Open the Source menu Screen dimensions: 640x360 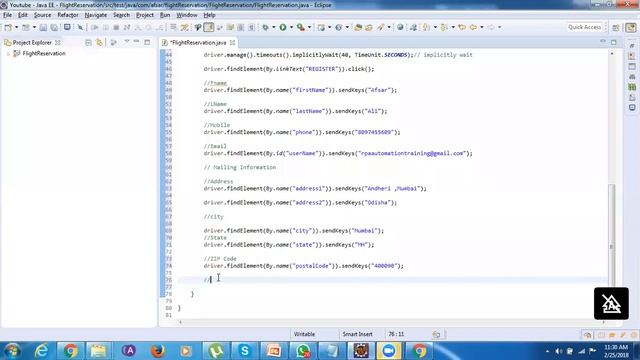[42, 15]
